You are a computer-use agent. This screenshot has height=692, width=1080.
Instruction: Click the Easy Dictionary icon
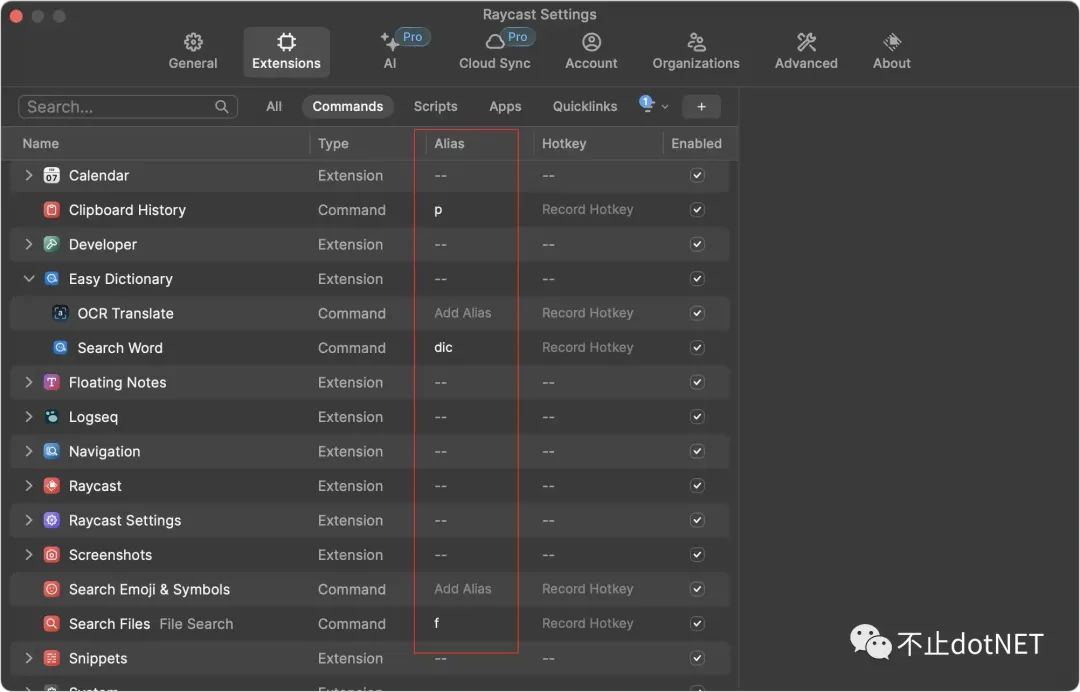point(52,279)
